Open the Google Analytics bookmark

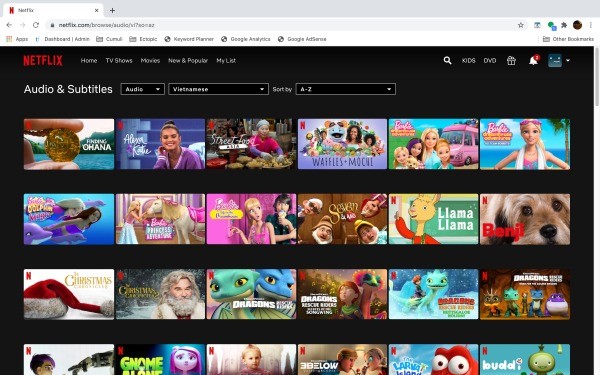[246, 39]
